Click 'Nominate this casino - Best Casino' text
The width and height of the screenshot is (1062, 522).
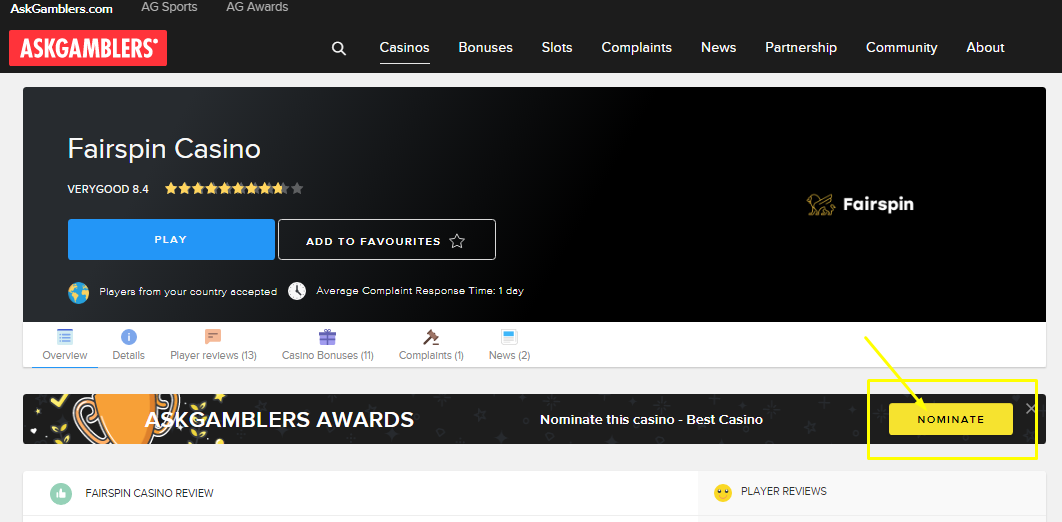[x=652, y=420]
